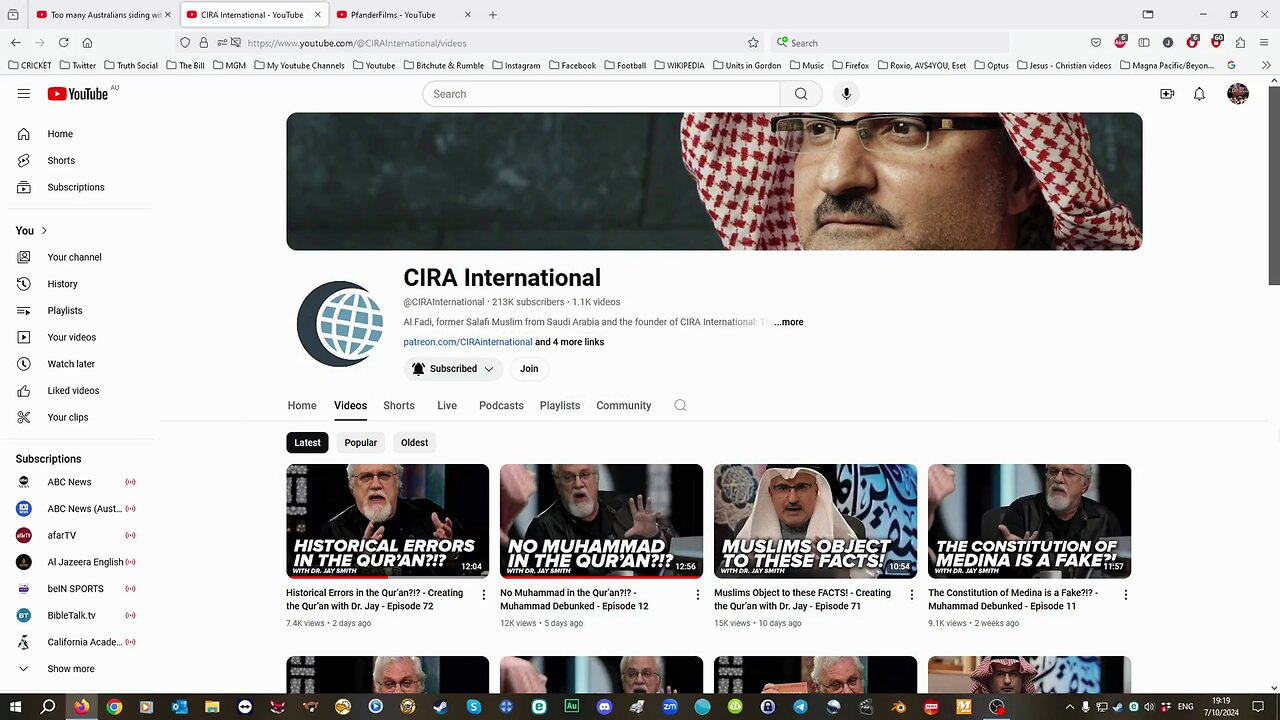Open Muslims Object to These Facts thumbnail

(x=815, y=521)
